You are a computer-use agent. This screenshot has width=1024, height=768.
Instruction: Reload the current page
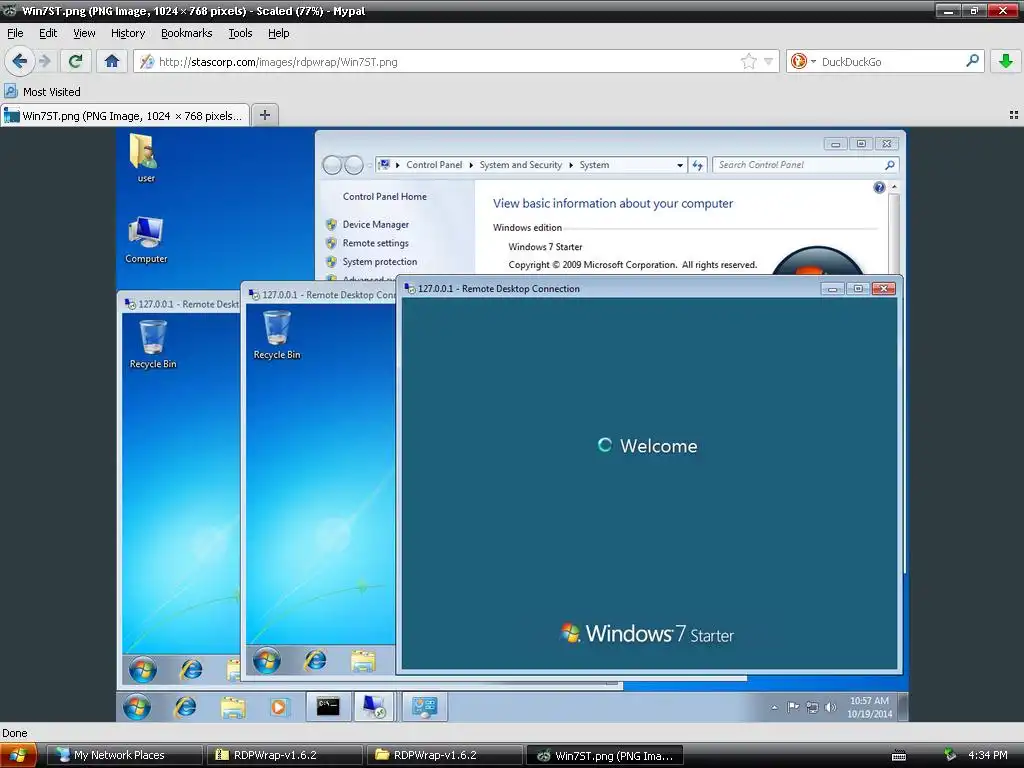[76, 61]
